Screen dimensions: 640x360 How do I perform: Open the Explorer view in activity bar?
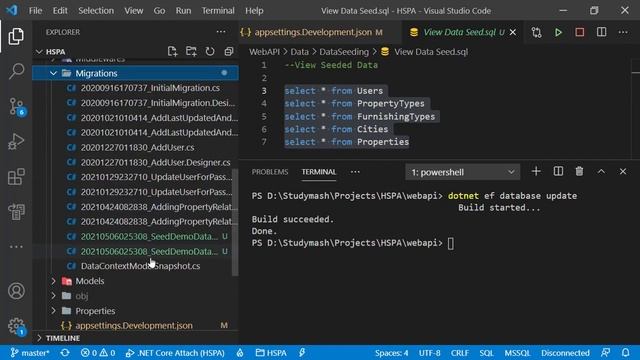coord(16,36)
